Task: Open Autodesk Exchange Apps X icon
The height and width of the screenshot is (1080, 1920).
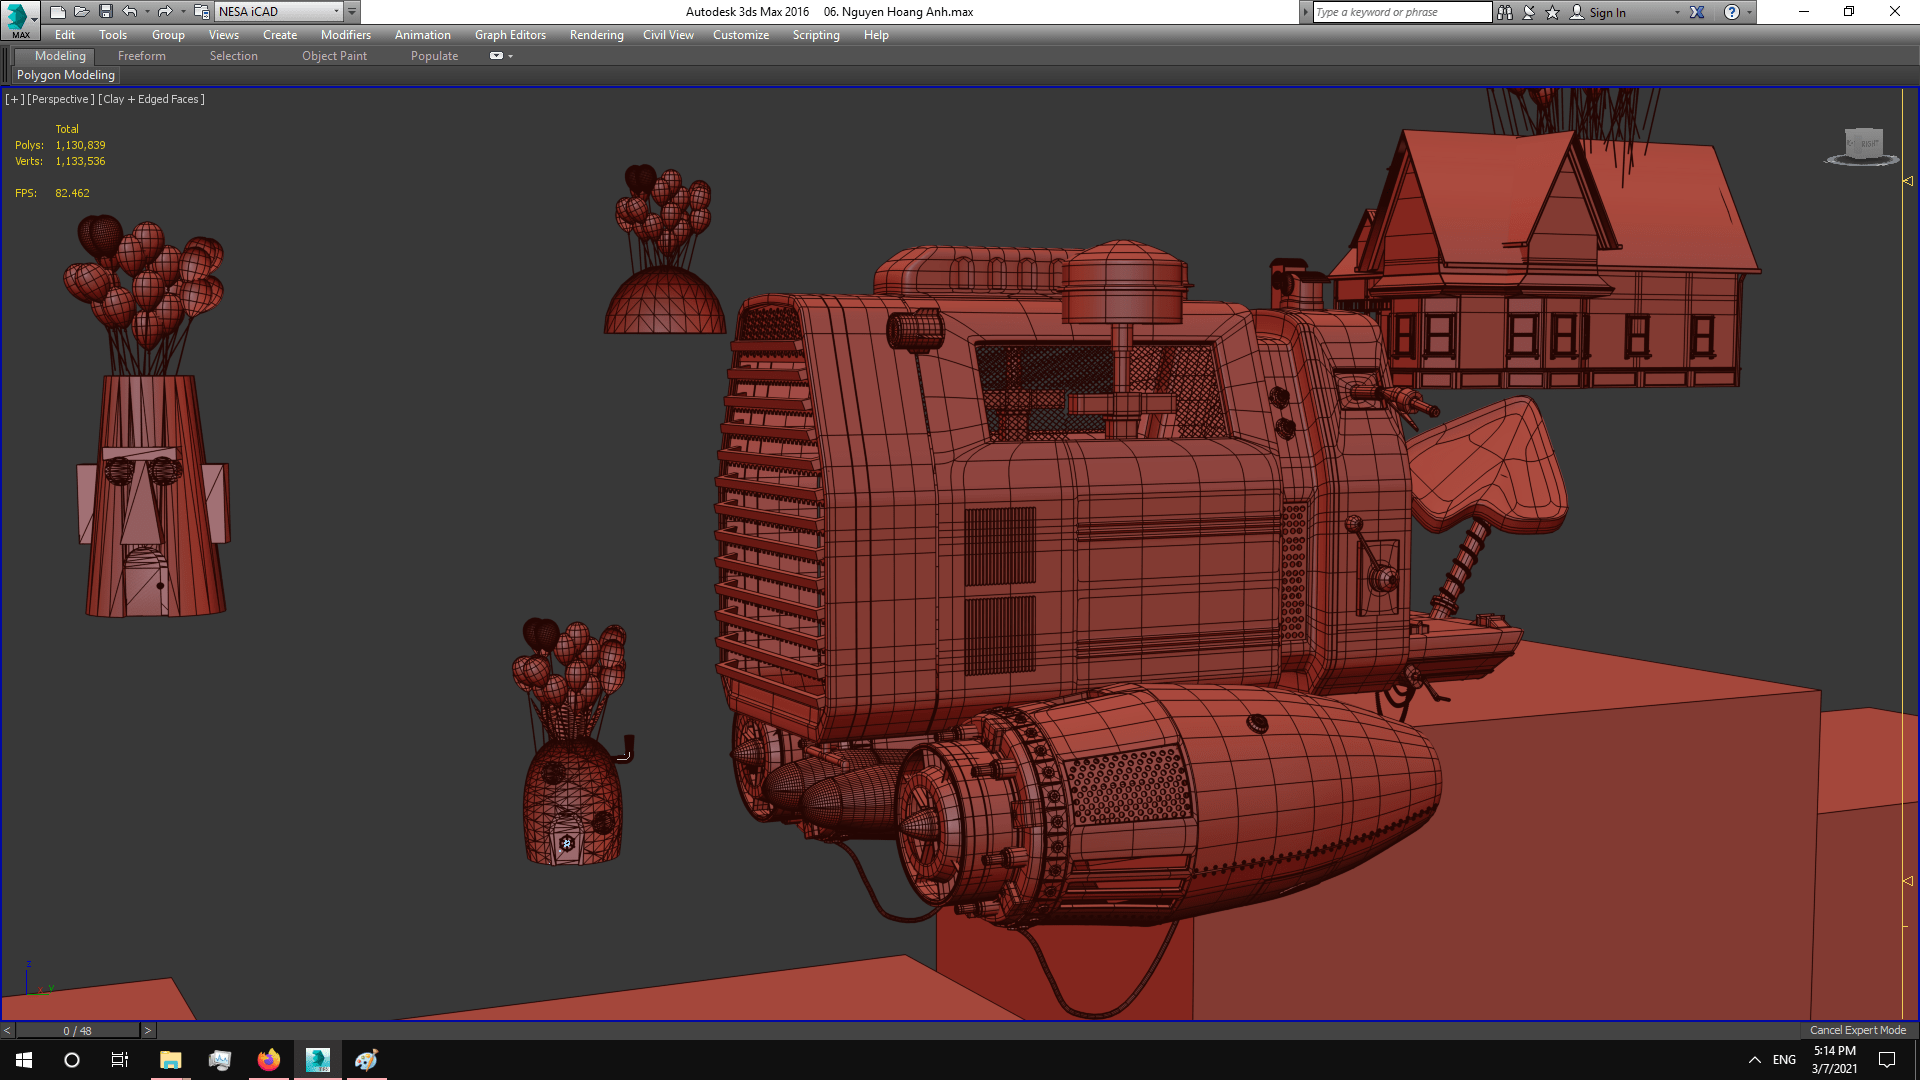Action: pyautogui.click(x=1697, y=12)
